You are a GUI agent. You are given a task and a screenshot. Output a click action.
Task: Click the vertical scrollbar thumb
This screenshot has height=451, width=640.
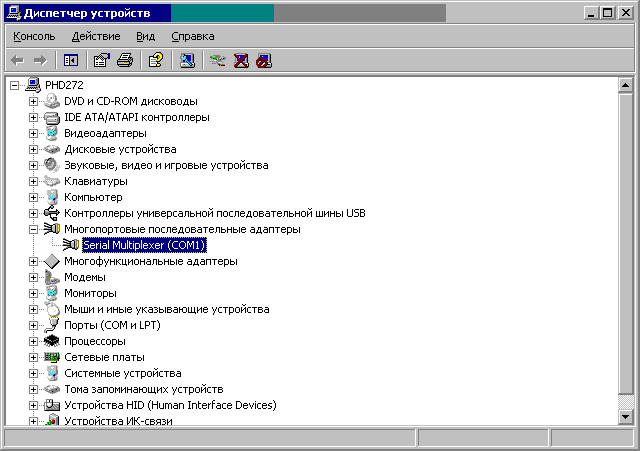click(625, 243)
